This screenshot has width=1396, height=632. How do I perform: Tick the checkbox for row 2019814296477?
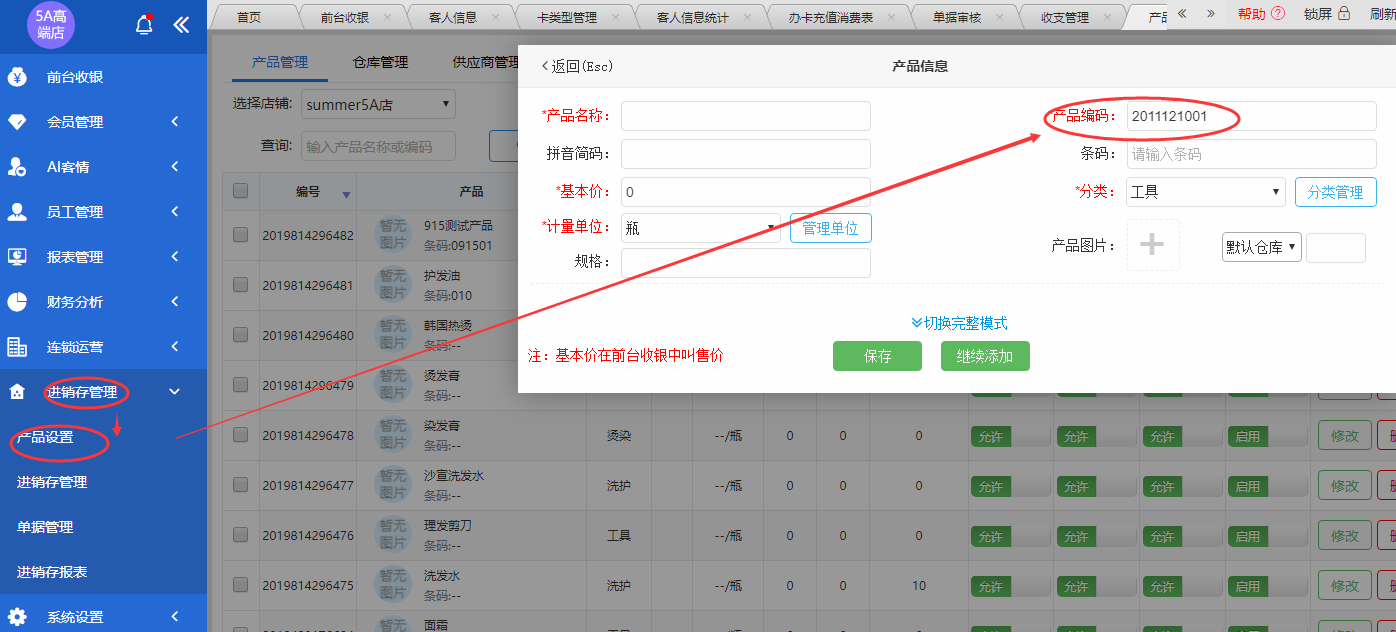tap(240, 485)
